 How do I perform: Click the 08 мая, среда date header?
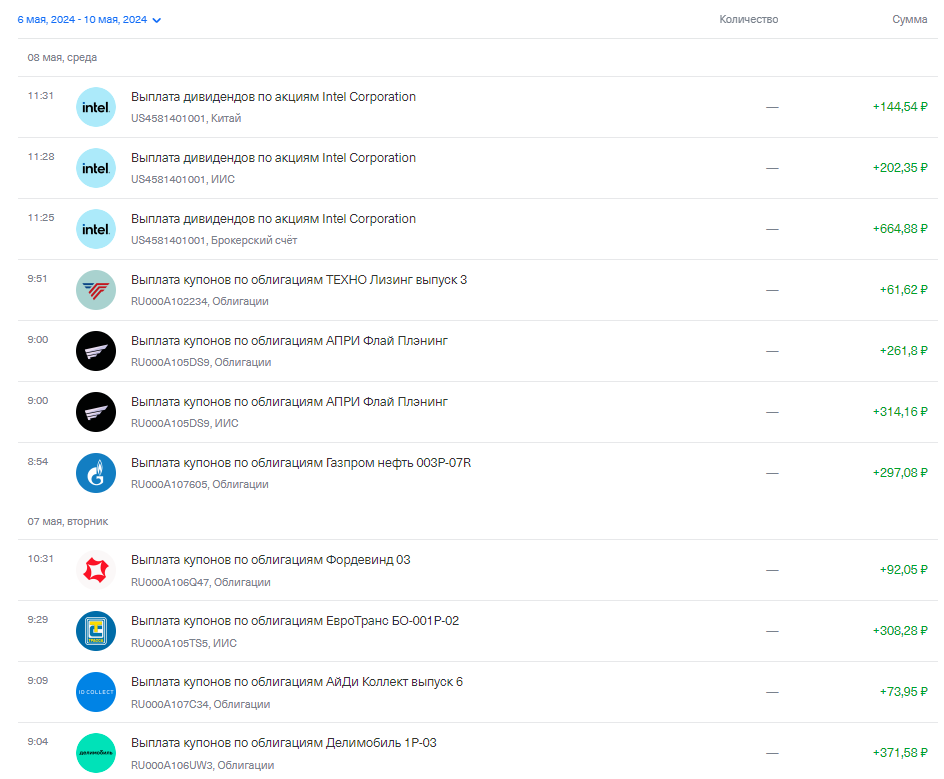click(x=62, y=58)
